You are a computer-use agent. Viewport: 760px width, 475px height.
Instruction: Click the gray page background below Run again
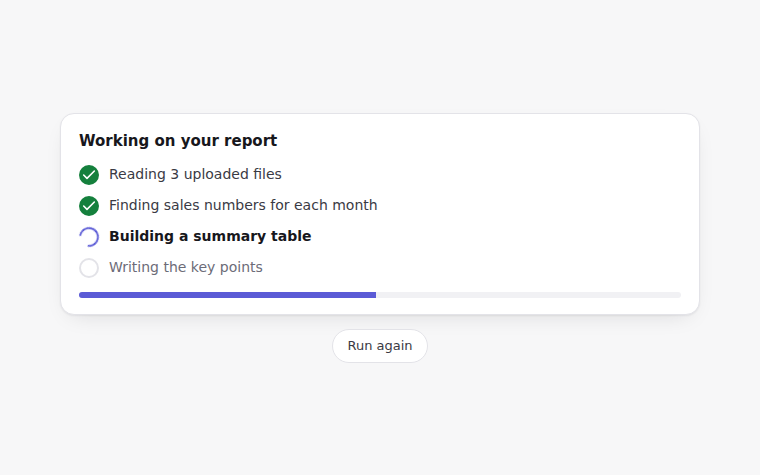coord(380,417)
